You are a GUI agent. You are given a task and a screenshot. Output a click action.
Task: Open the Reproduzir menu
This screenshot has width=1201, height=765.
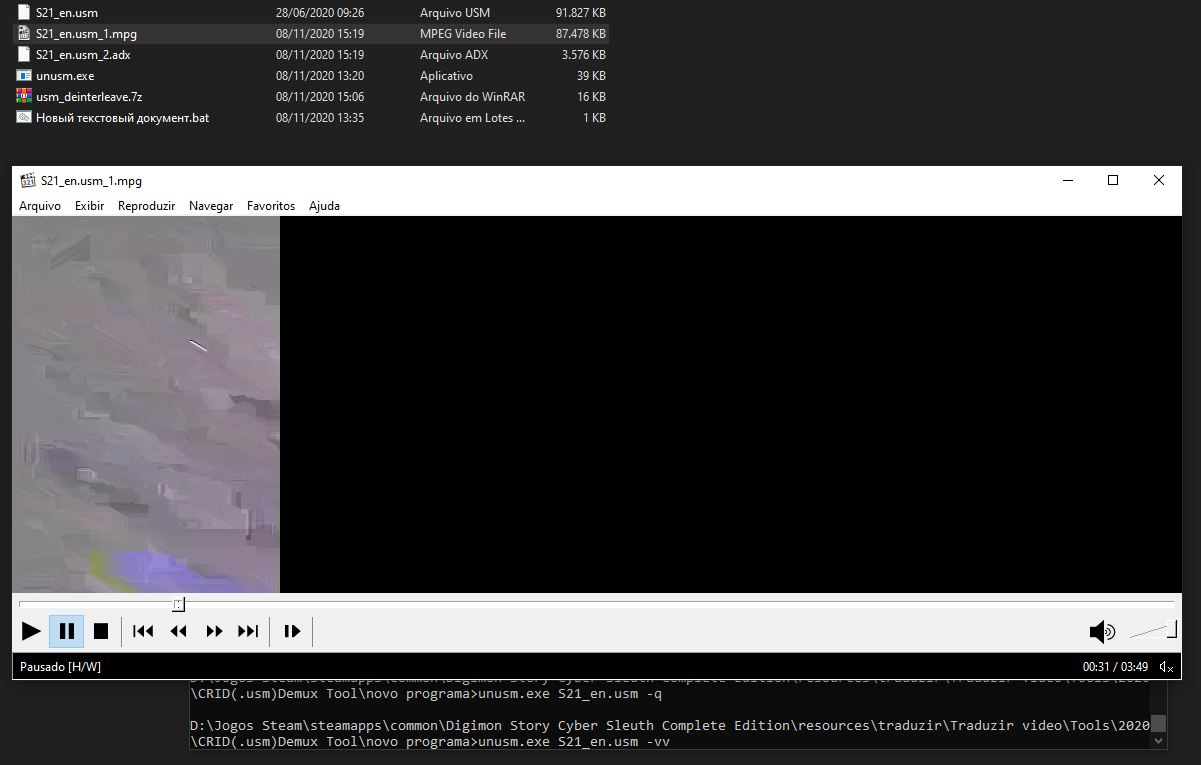[146, 206]
